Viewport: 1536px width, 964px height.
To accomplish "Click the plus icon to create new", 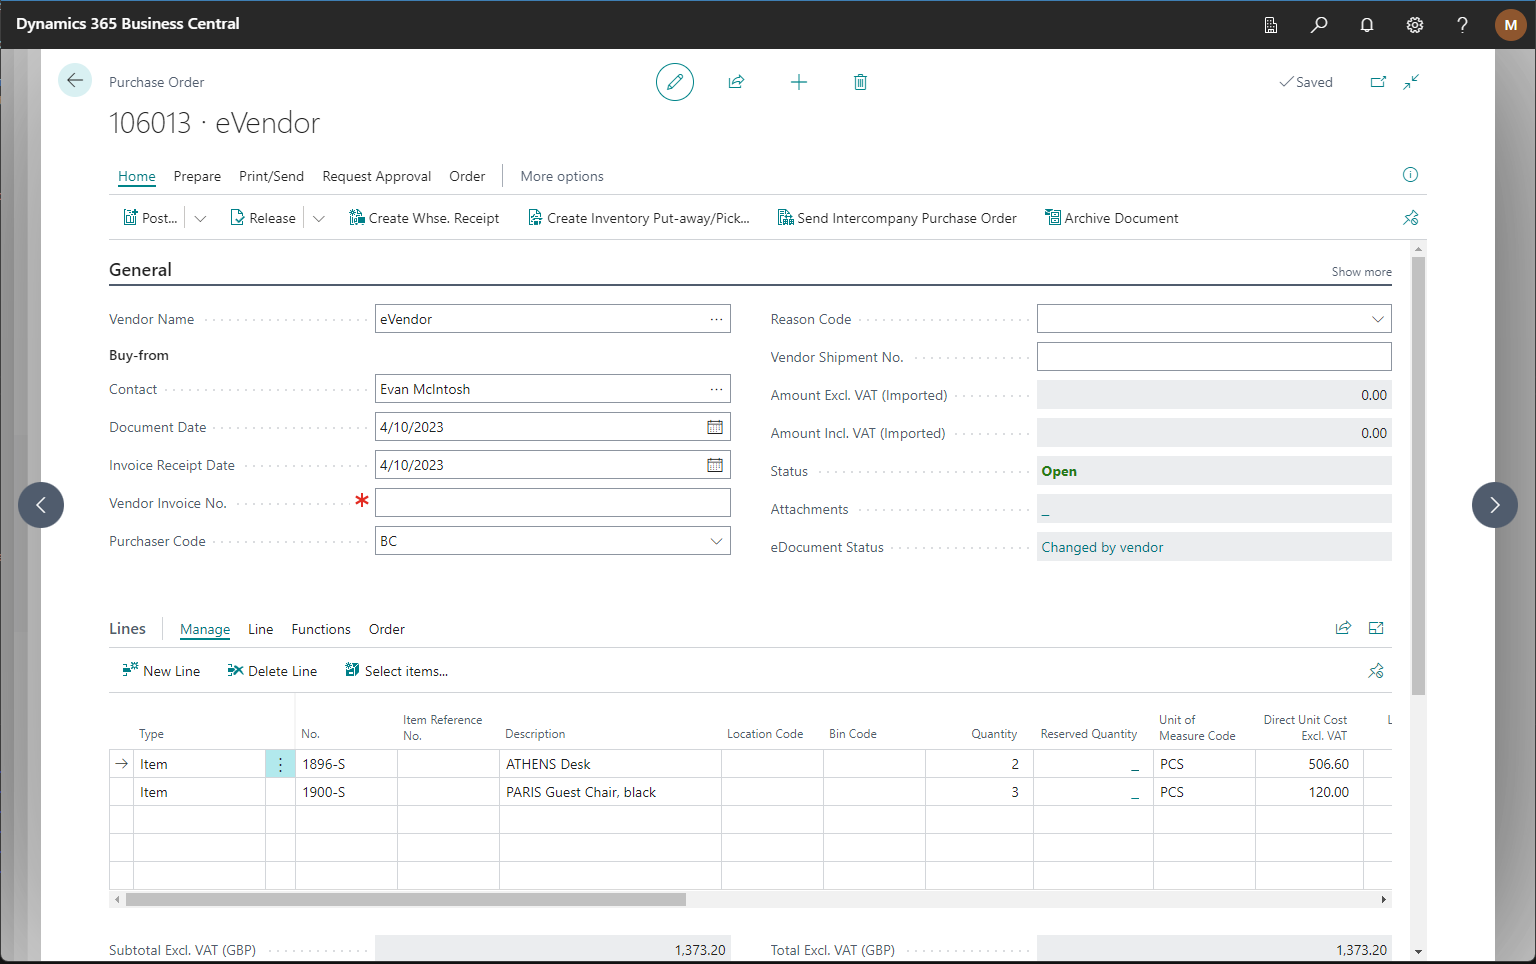I will click(798, 82).
